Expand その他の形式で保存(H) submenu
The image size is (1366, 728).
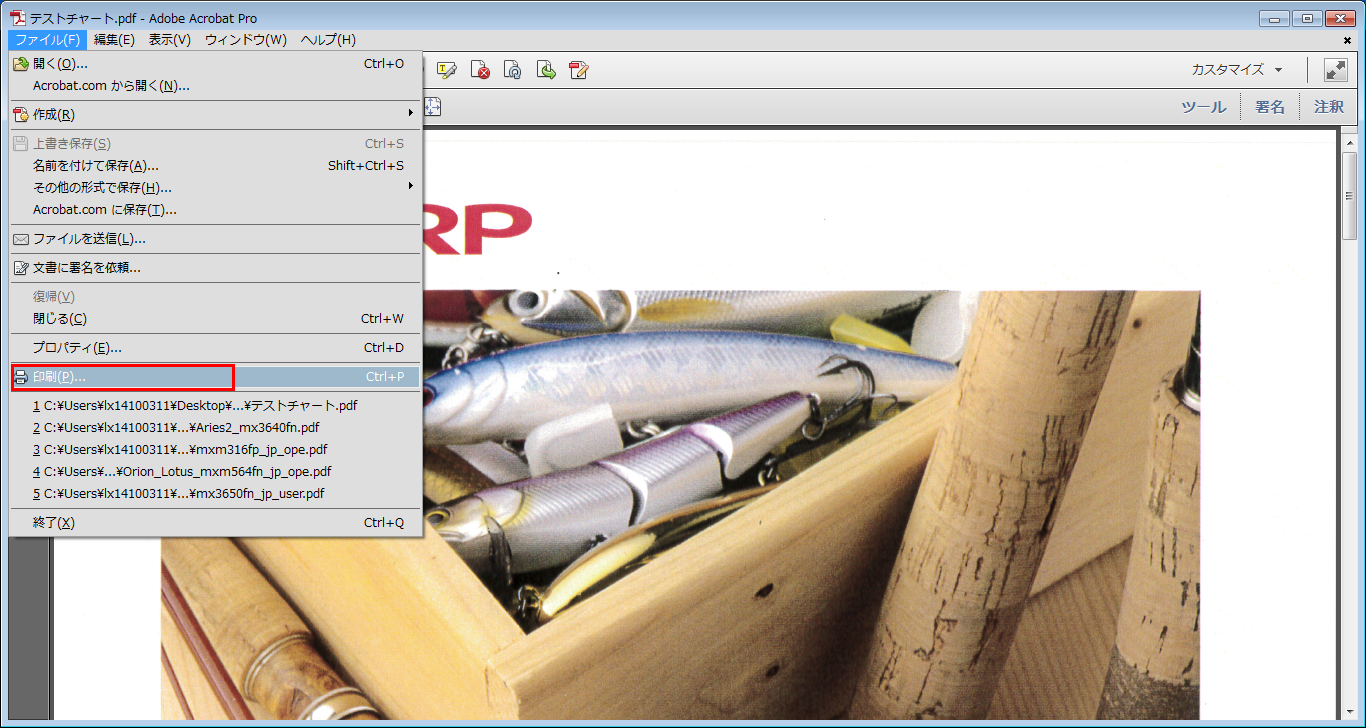tap(215, 187)
